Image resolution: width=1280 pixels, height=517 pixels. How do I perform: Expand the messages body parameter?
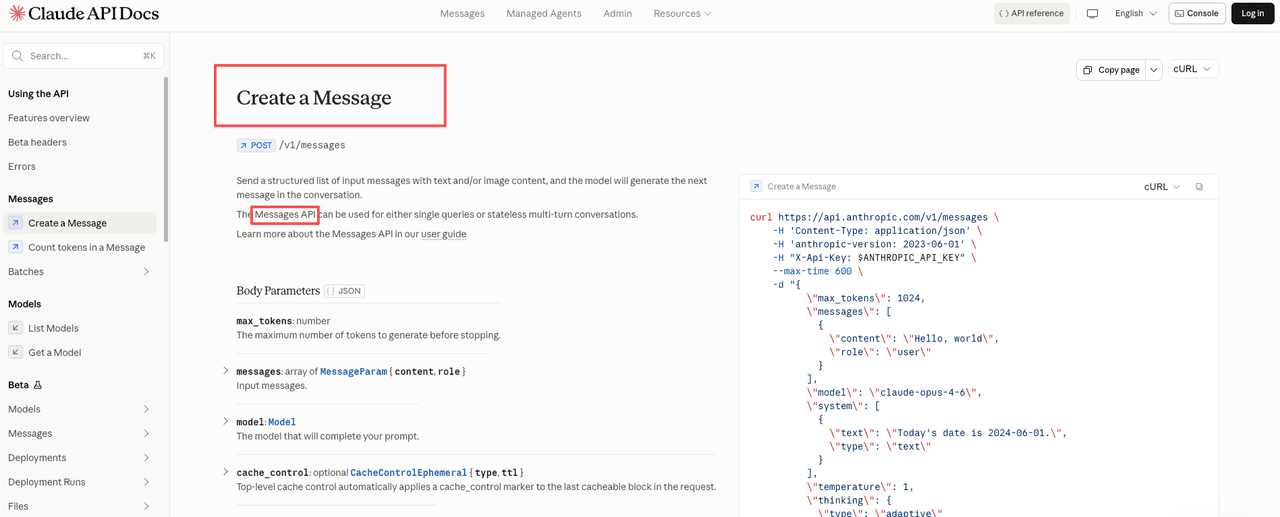tap(226, 371)
